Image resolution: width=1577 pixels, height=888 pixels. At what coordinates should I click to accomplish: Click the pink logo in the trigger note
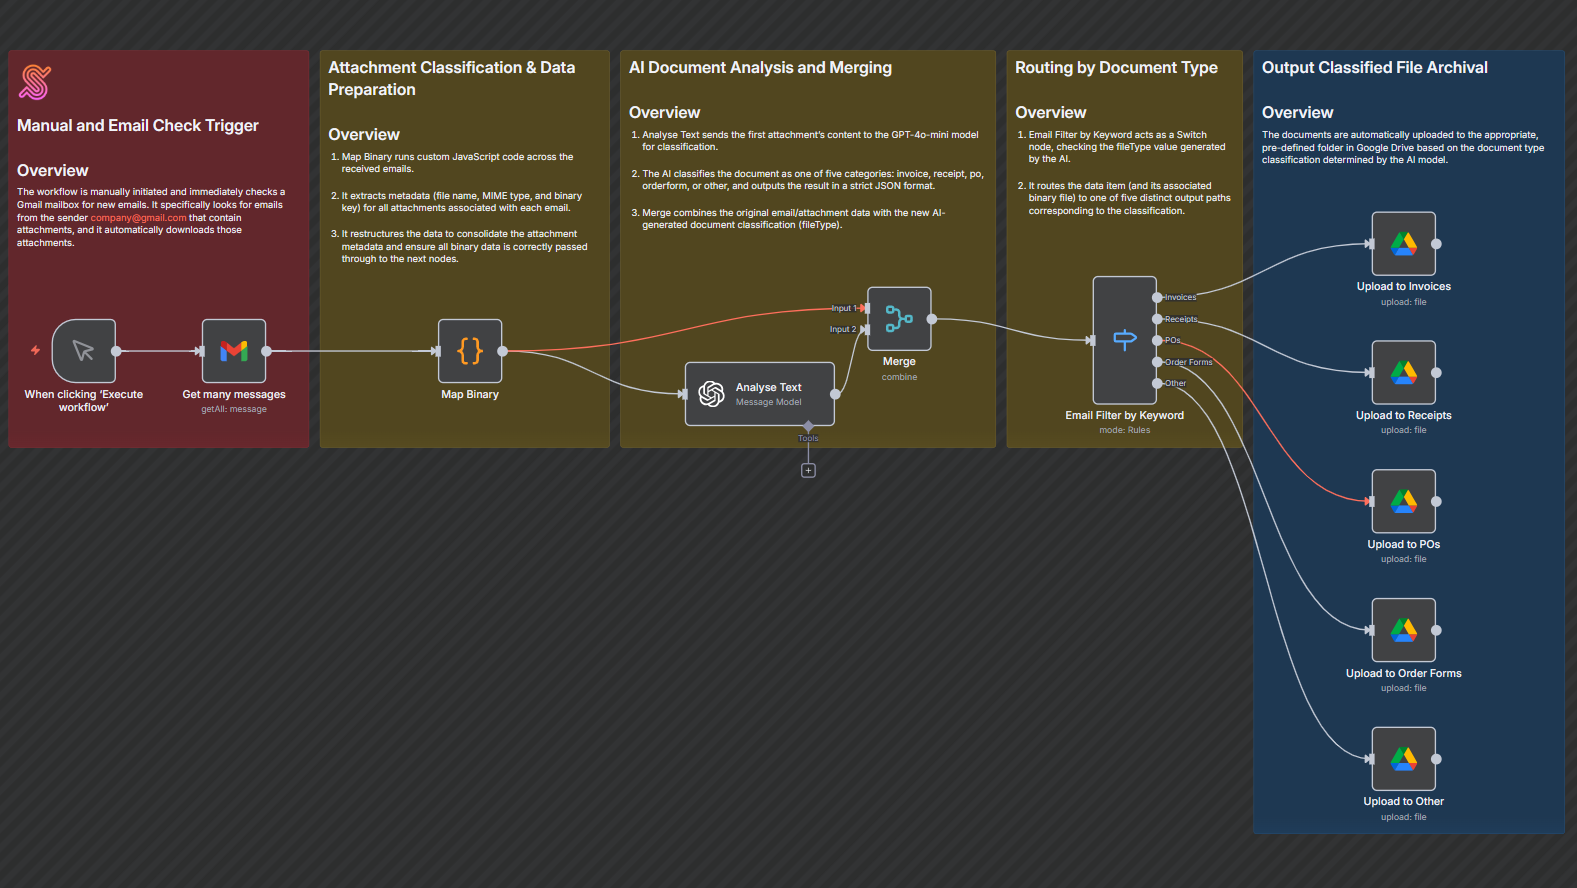35,83
